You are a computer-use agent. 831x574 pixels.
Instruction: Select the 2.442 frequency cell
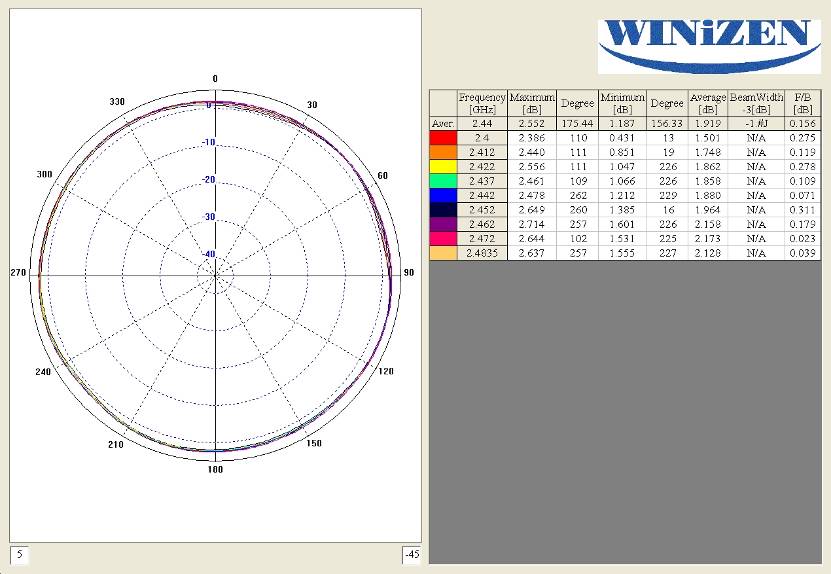[482, 195]
